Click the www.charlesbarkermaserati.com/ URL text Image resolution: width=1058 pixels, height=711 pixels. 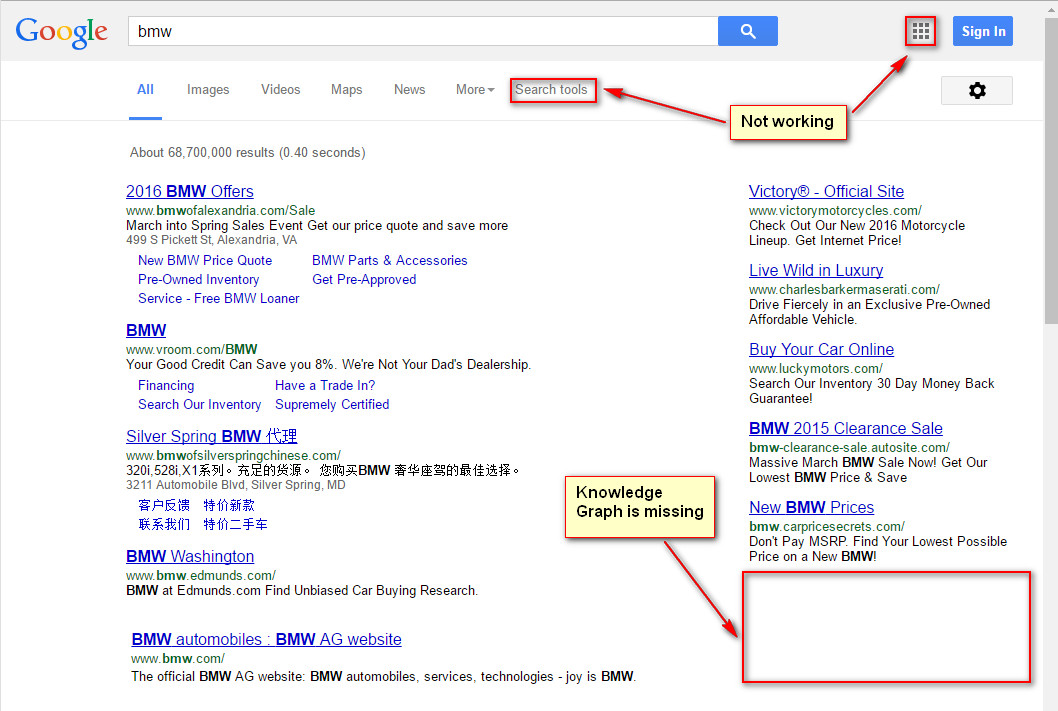[844, 289]
